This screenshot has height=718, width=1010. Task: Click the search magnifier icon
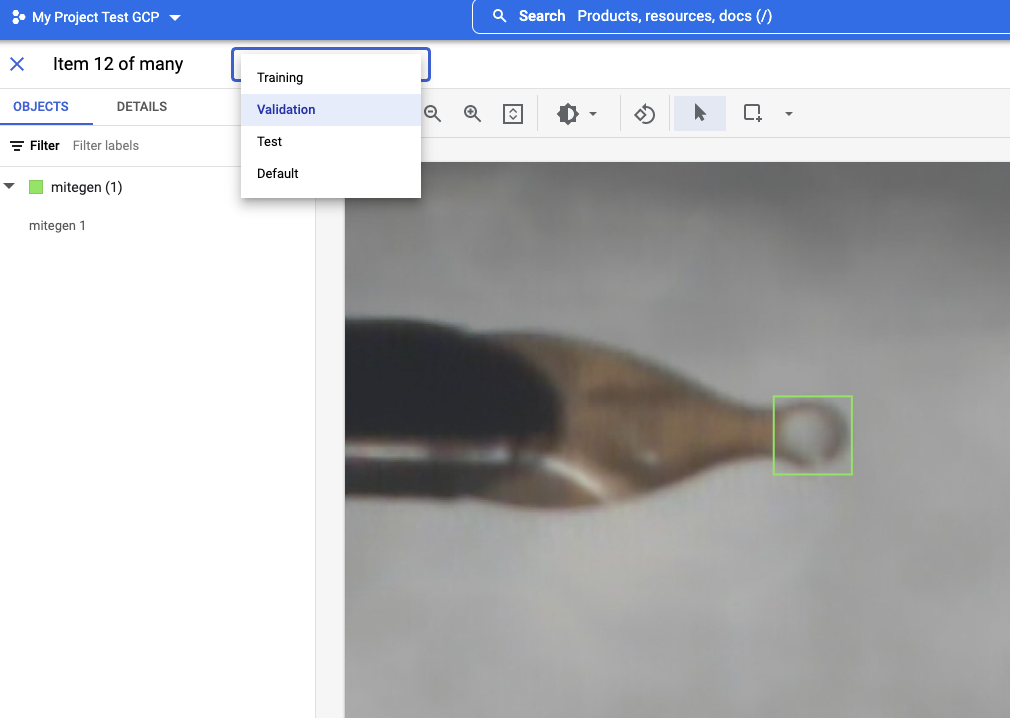pos(499,16)
